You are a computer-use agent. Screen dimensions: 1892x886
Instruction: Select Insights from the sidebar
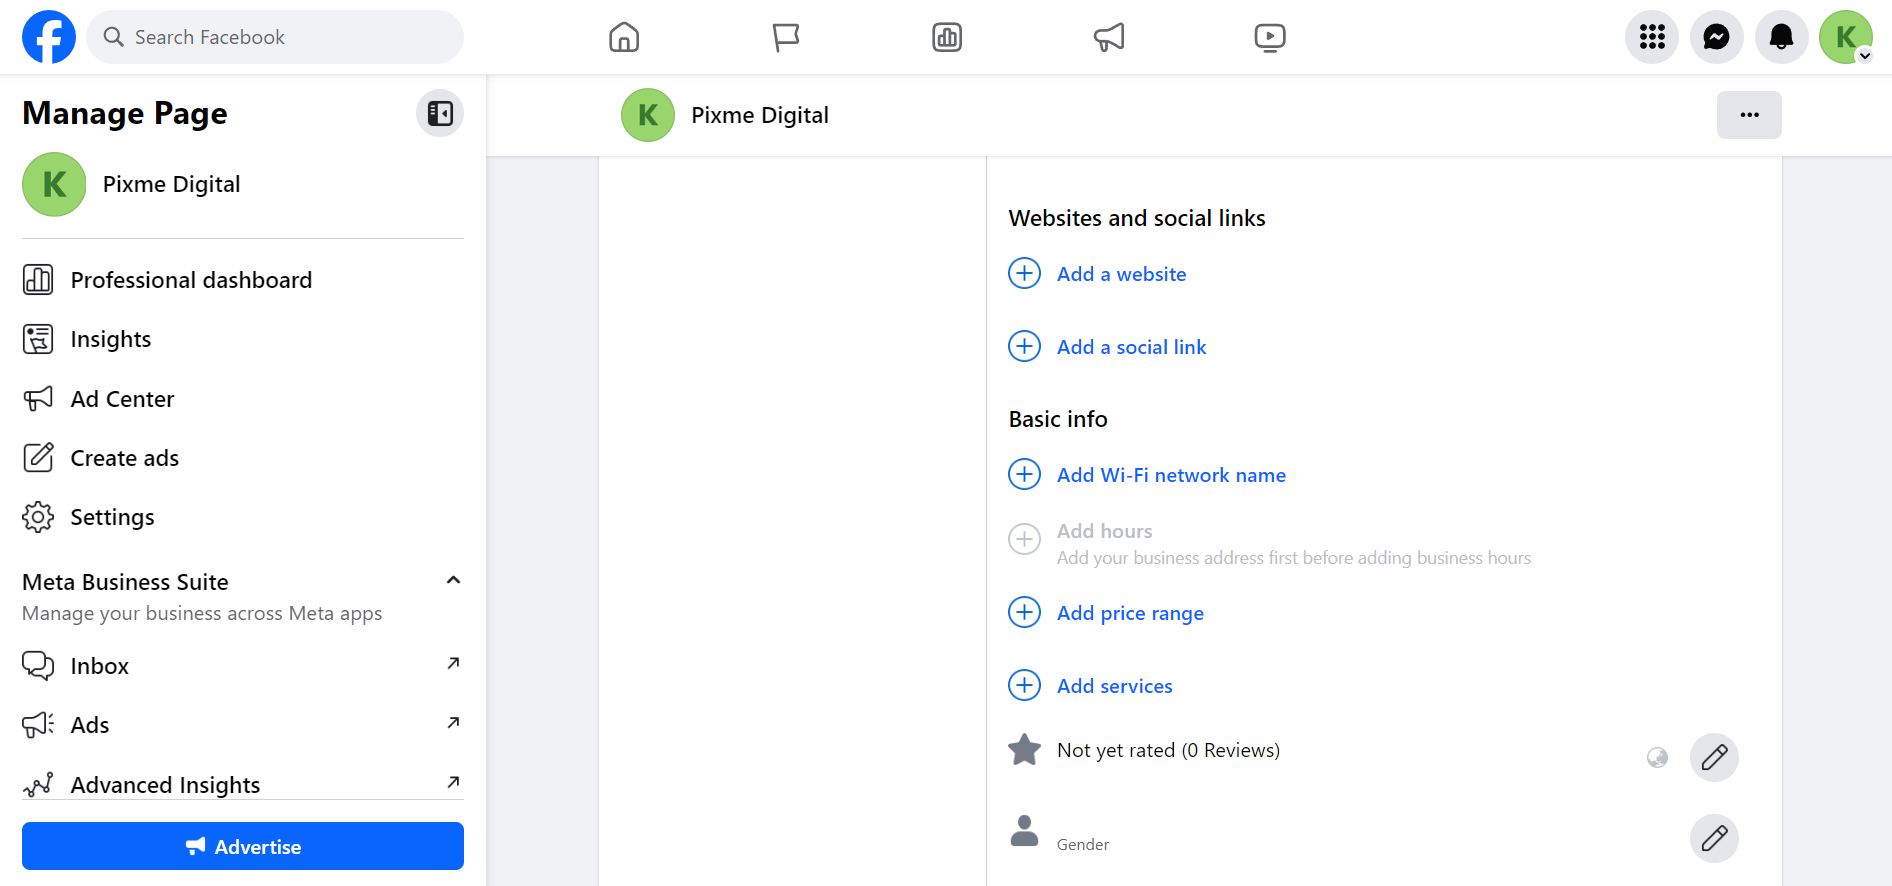pyautogui.click(x=110, y=339)
